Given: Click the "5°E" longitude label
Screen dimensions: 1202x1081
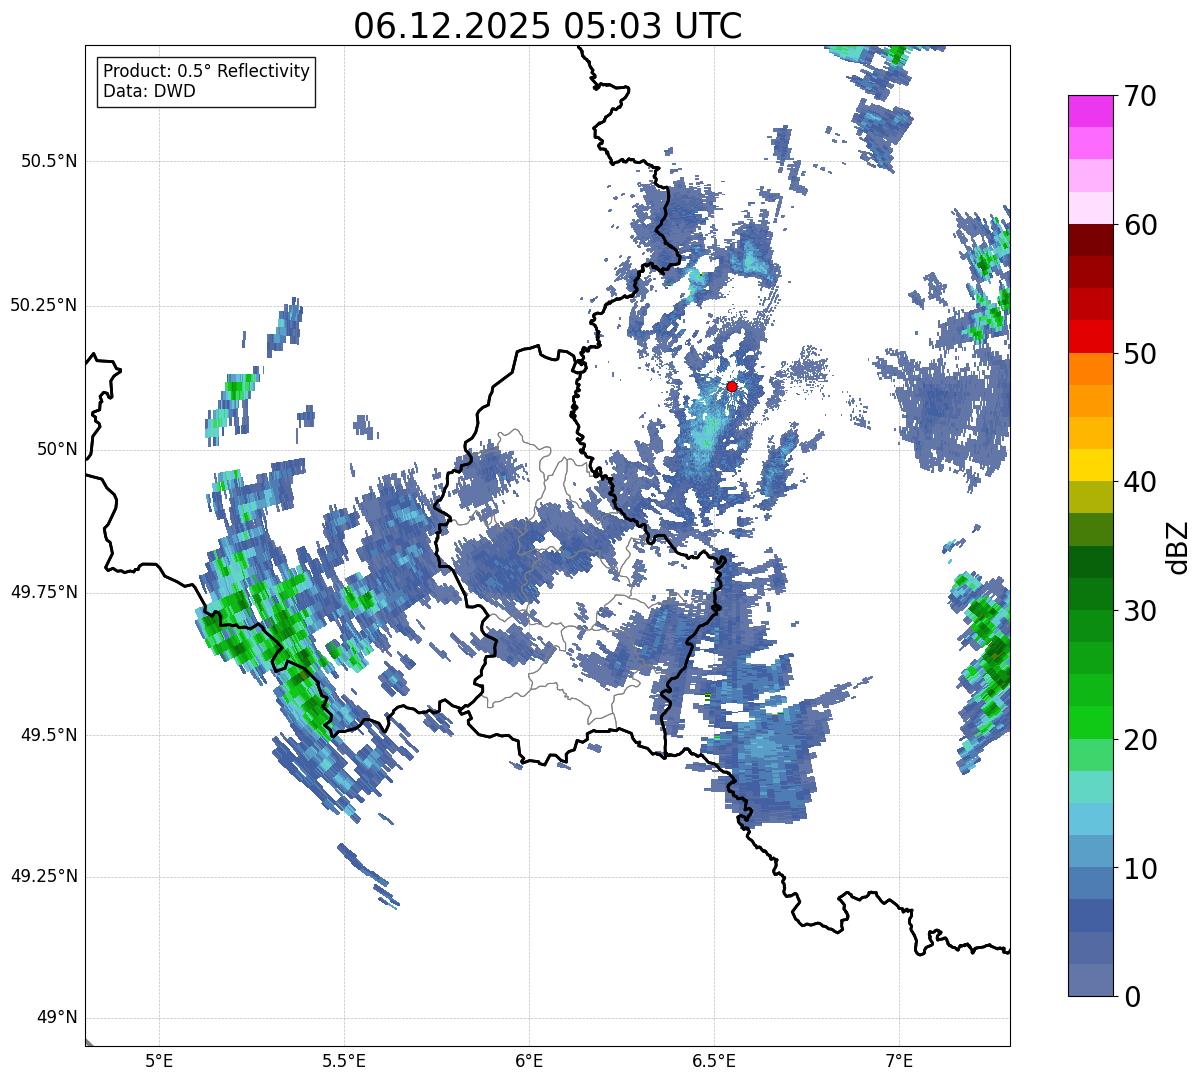Looking at the screenshot, I should (159, 1060).
